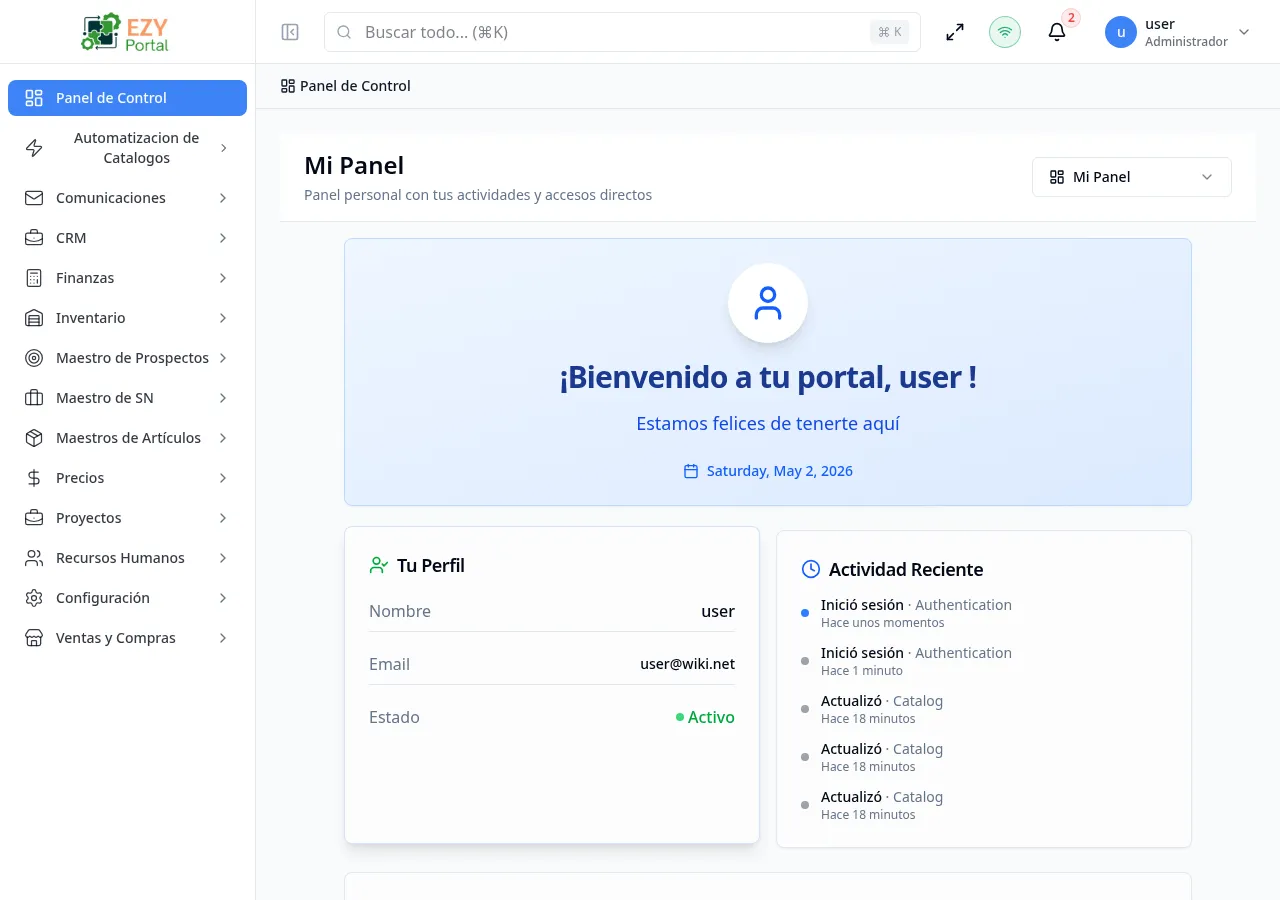
Task: Click the clock icon beside Actividad Reciente
Action: click(x=811, y=569)
